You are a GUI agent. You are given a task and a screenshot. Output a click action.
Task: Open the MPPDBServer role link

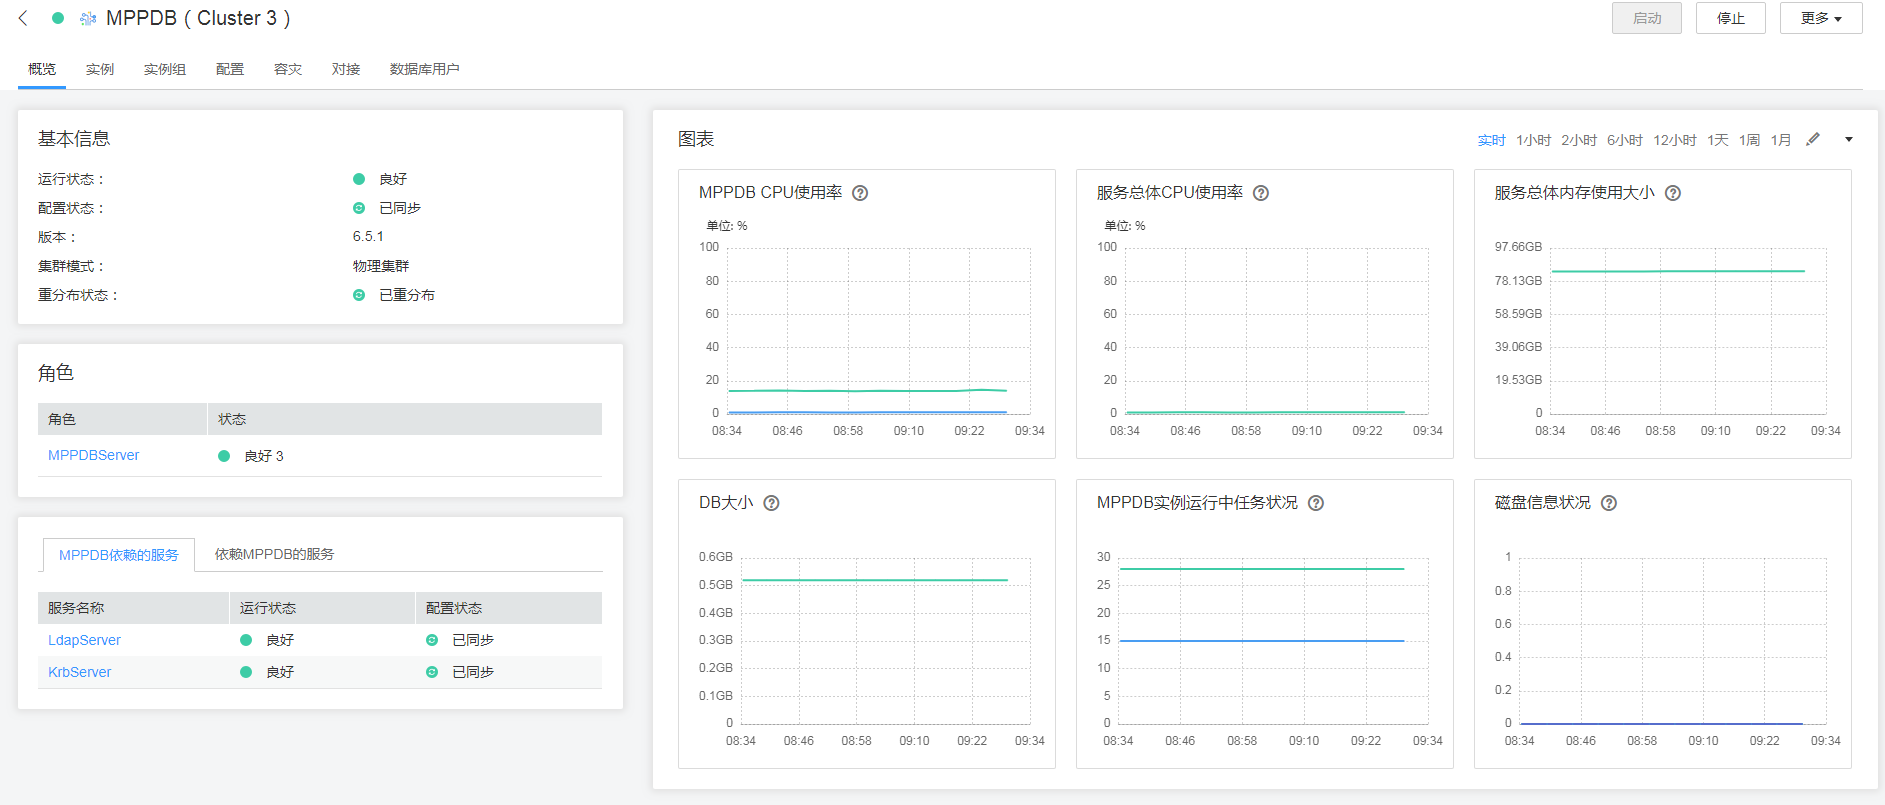click(x=94, y=455)
